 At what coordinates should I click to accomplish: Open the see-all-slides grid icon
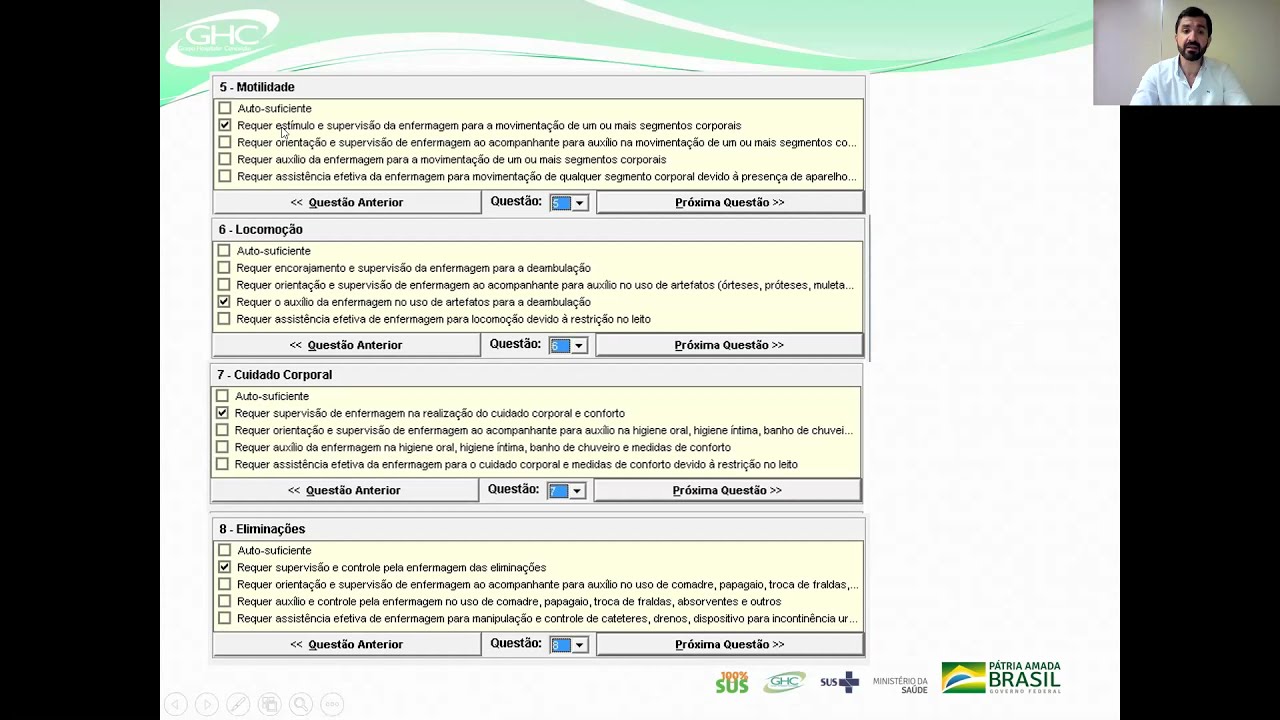click(269, 705)
